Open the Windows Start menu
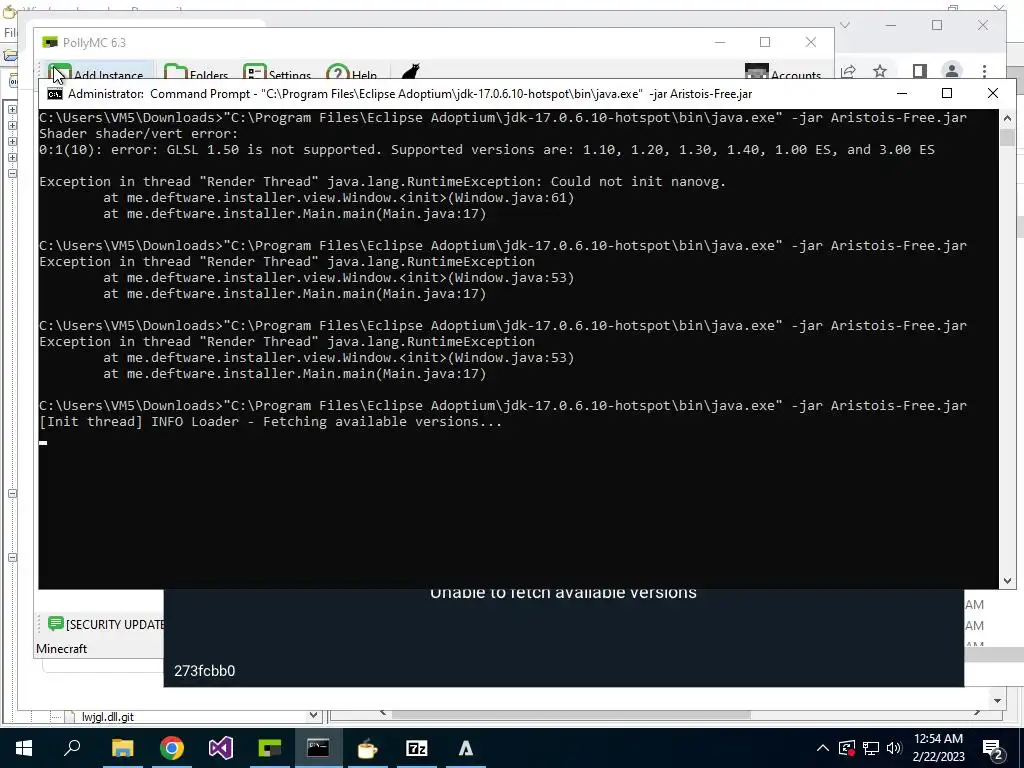 pyautogui.click(x=24, y=748)
